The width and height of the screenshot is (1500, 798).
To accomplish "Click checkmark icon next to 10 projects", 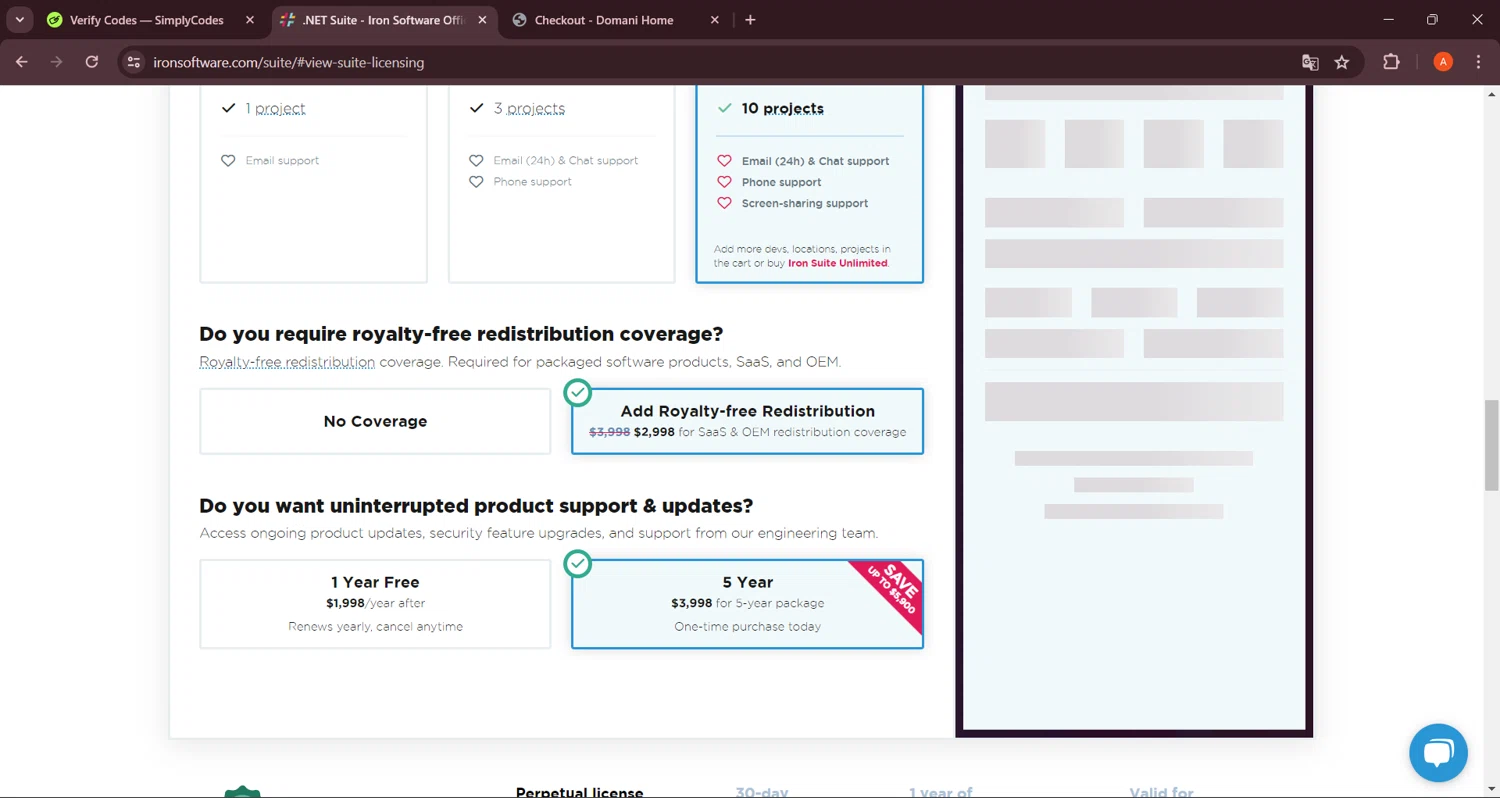I will coord(724,108).
